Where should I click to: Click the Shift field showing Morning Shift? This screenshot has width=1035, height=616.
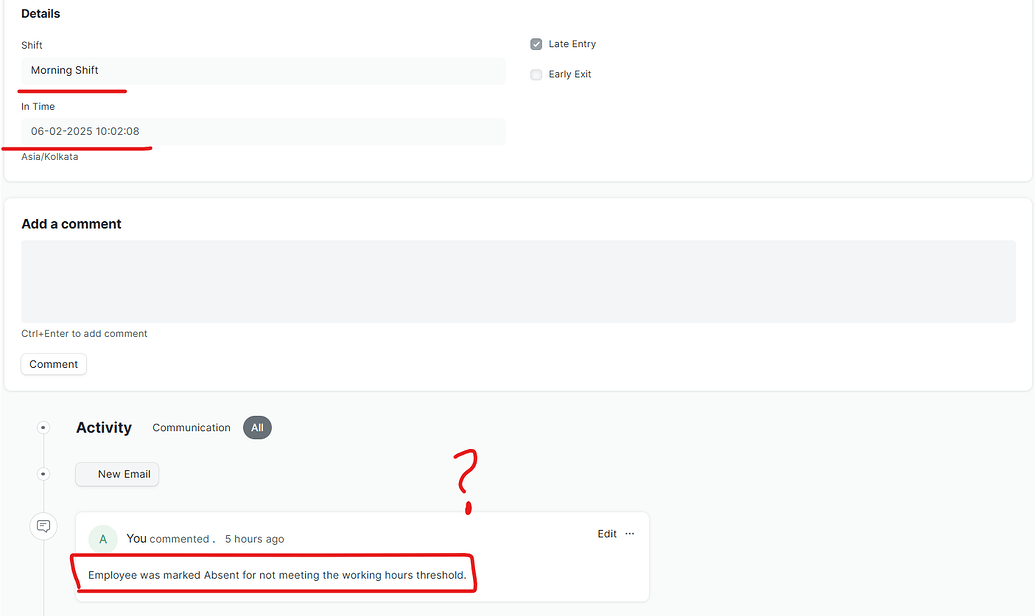(x=263, y=71)
